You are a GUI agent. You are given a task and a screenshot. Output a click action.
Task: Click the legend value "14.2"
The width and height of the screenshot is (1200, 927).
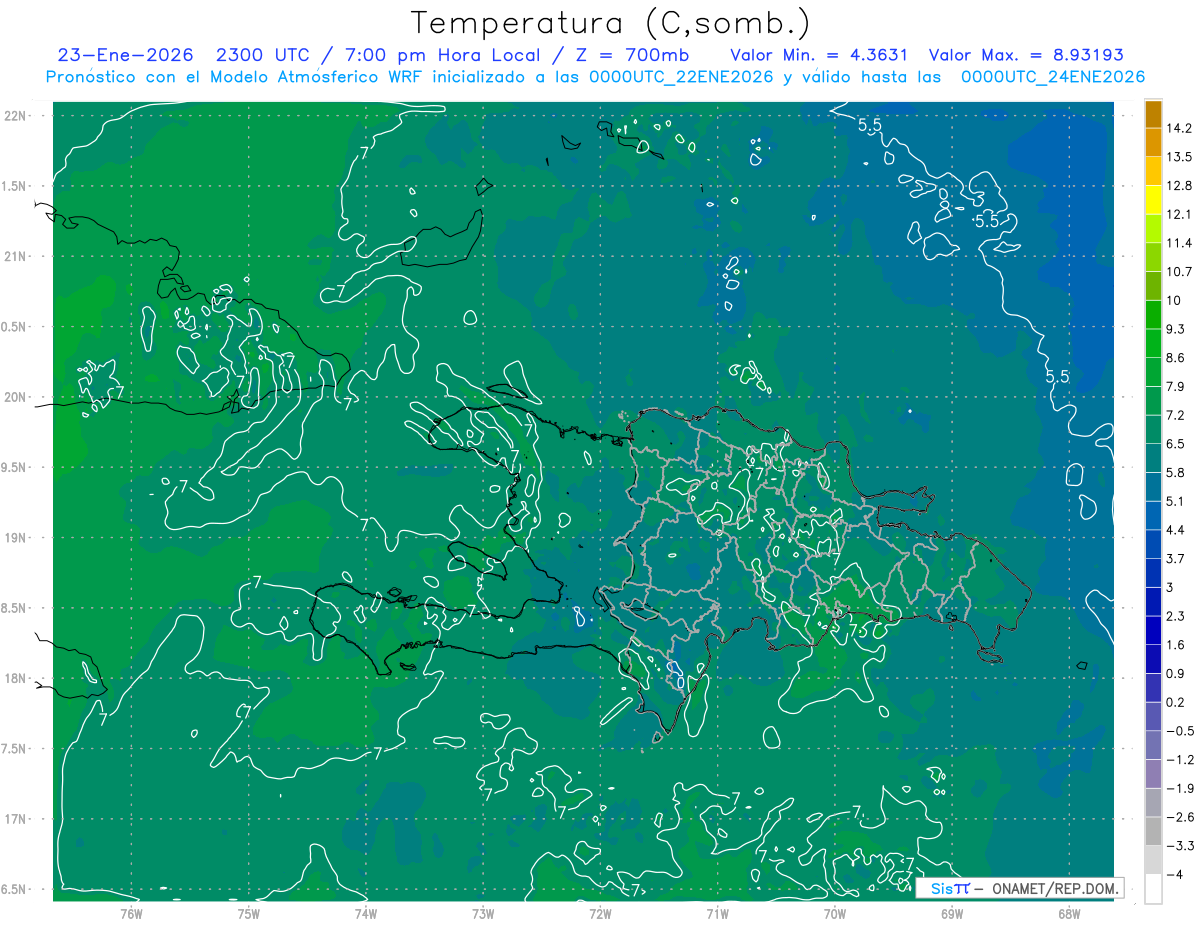tap(1179, 128)
